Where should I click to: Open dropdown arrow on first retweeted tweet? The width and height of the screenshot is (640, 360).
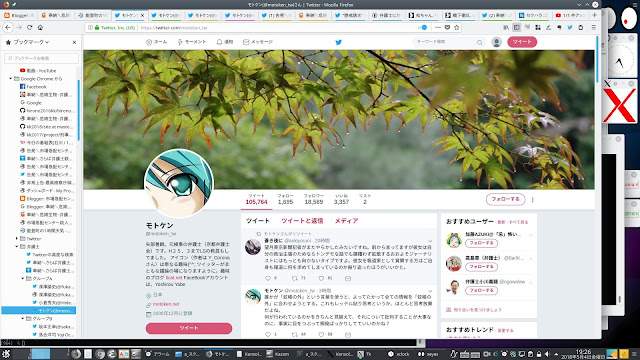(x=430, y=241)
